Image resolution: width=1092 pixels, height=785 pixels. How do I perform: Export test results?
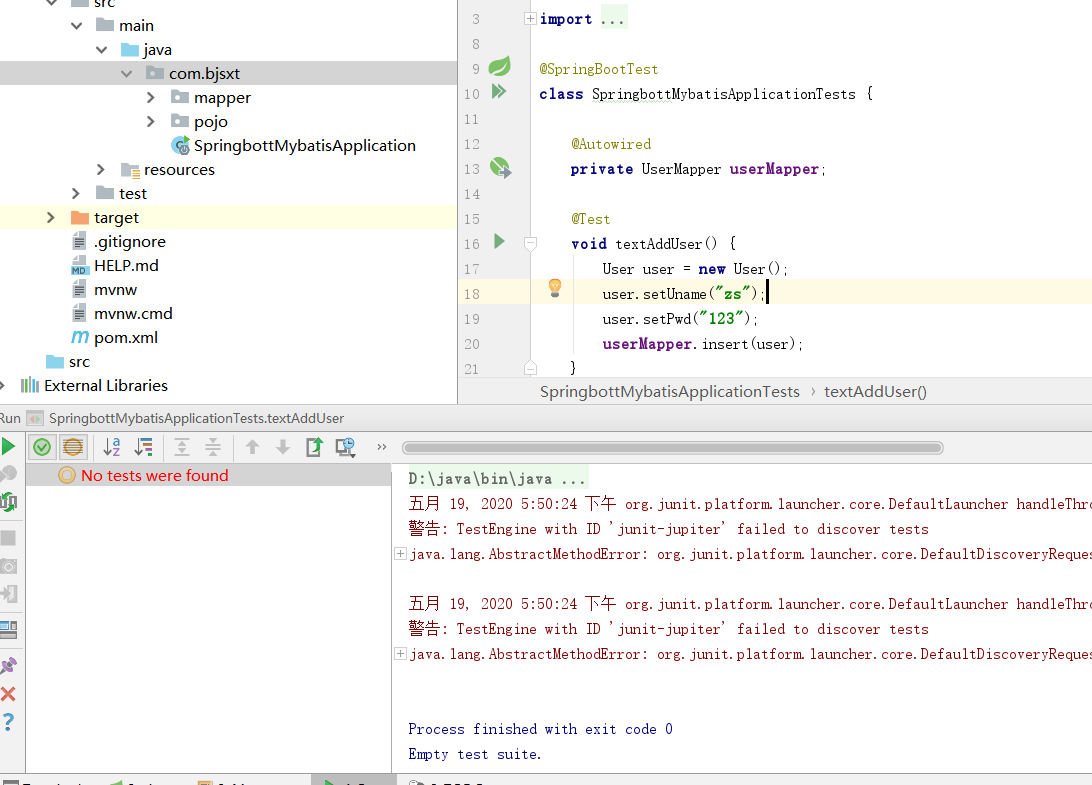(314, 447)
